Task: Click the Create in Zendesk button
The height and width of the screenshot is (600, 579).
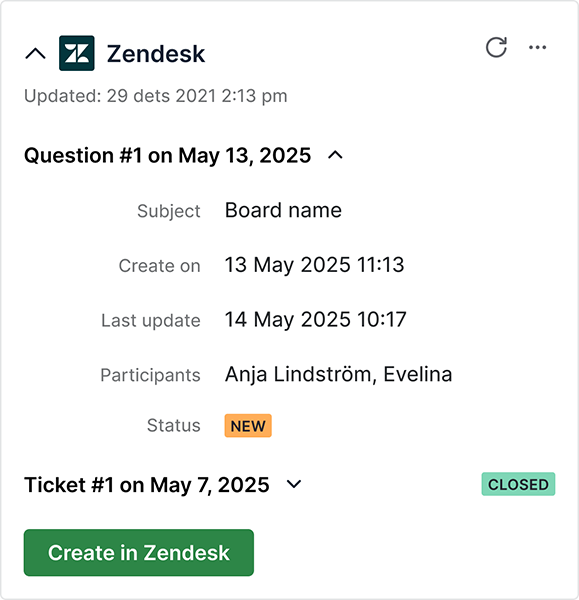Action: click(x=139, y=552)
